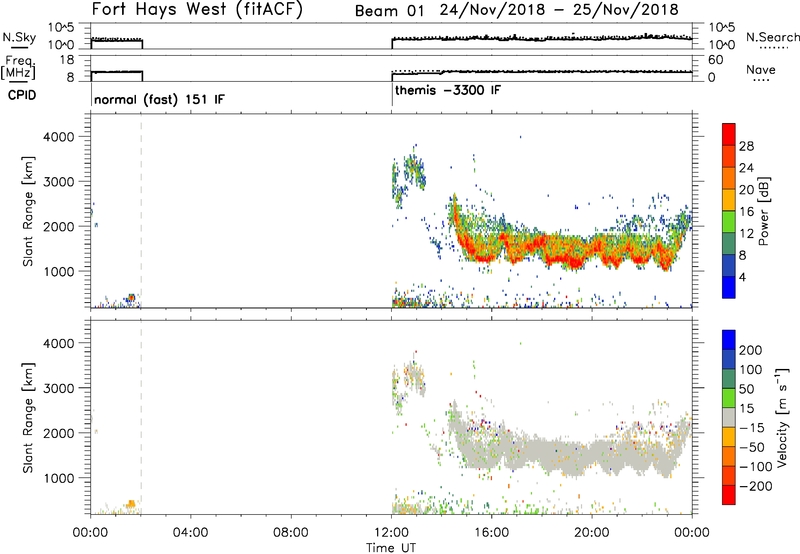Click the 'Power [dB]' color bar label
Screen dimensions: 800x554
point(763,211)
